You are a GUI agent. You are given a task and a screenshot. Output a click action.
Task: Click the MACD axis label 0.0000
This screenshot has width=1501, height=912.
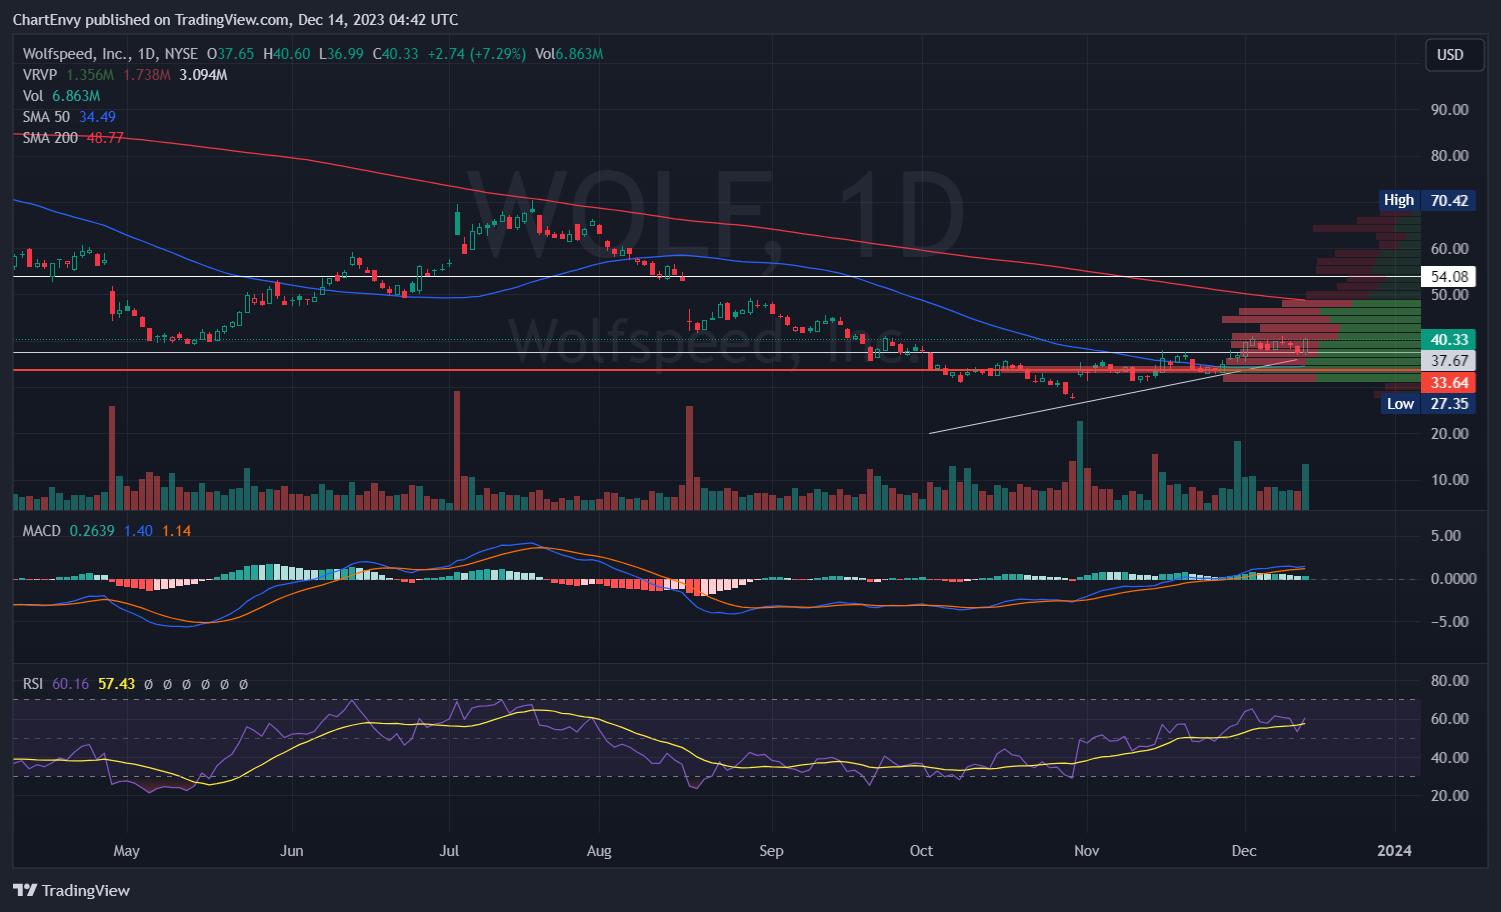pyautogui.click(x=1453, y=578)
